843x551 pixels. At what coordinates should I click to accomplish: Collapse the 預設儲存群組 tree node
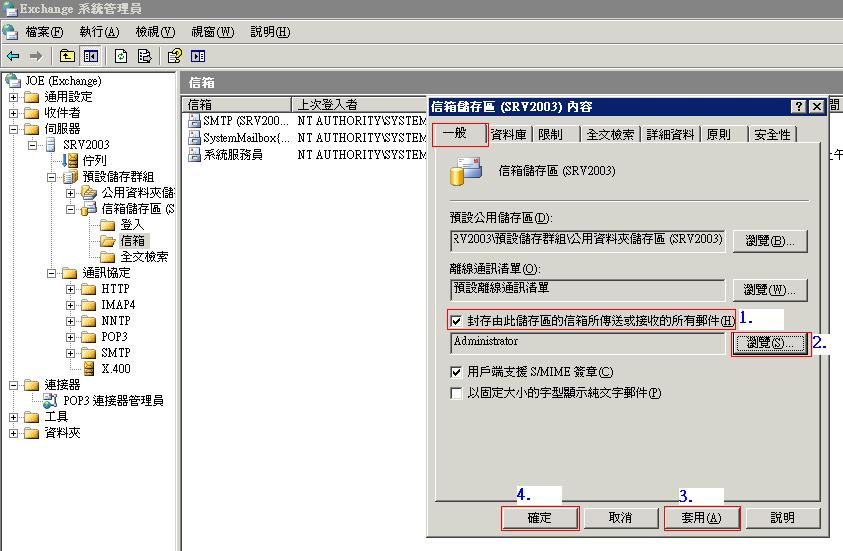[x=52, y=177]
